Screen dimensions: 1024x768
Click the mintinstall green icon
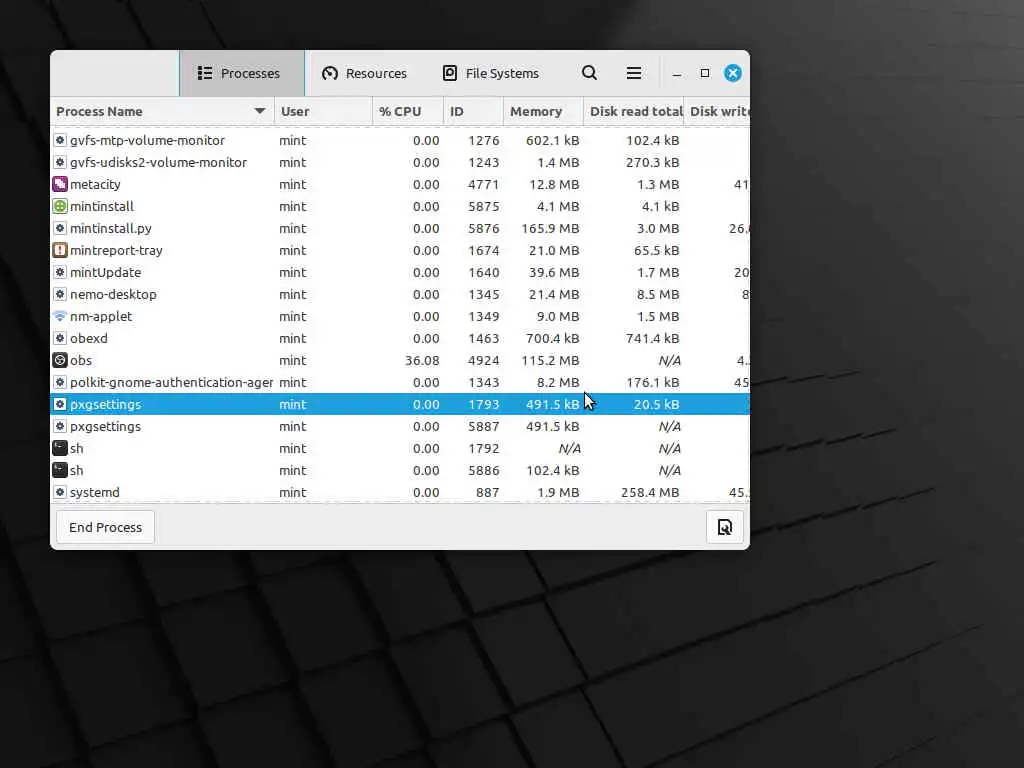pos(60,206)
